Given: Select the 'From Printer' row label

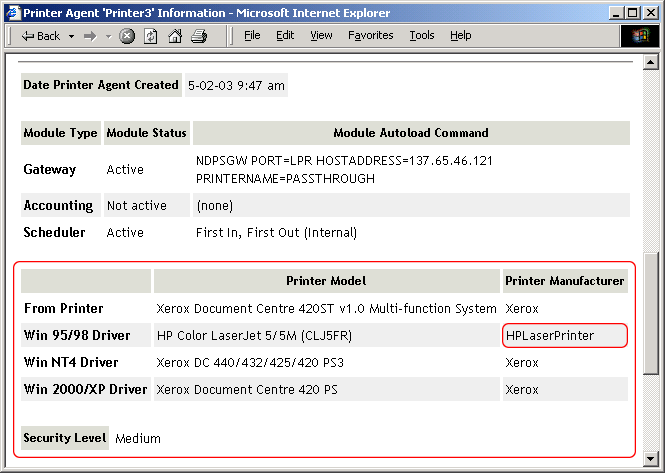Looking at the screenshot, I should point(64,308).
